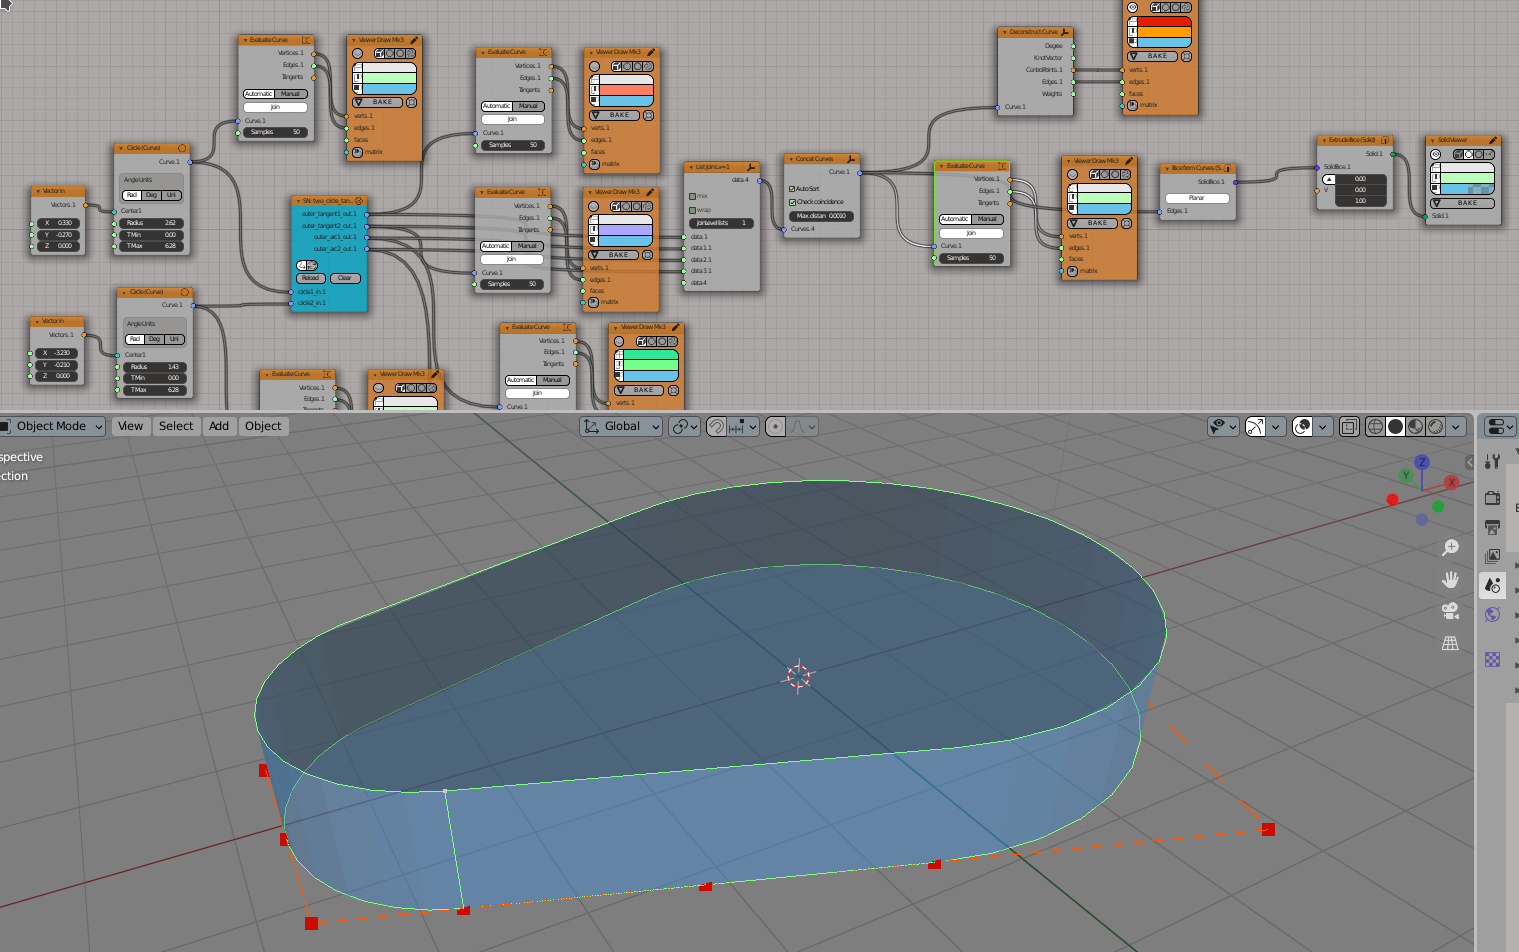
Task: Open the pivot point dropdown
Action: click(x=685, y=427)
